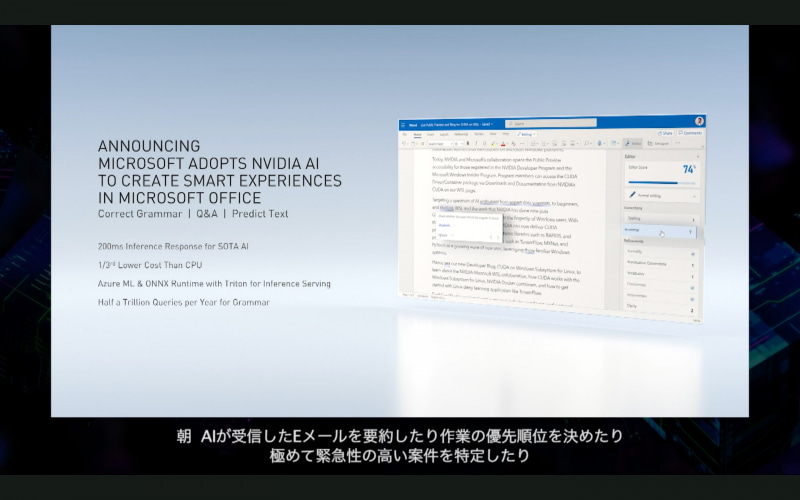Switch to the References tab

pyautogui.click(x=461, y=134)
